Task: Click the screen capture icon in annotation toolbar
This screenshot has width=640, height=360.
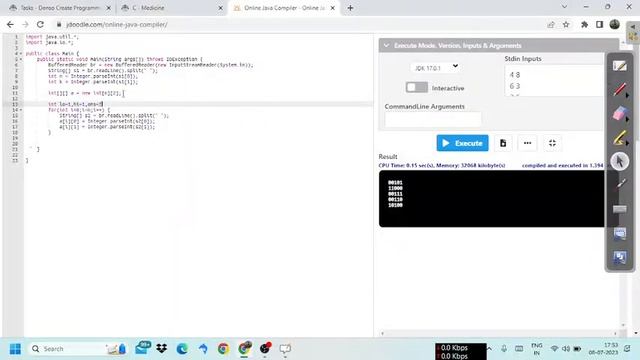Action: pyautogui.click(x=620, y=233)
